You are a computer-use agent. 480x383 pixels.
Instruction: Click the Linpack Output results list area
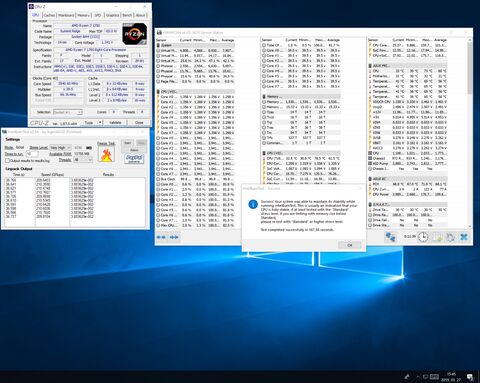tap(75, 202)
